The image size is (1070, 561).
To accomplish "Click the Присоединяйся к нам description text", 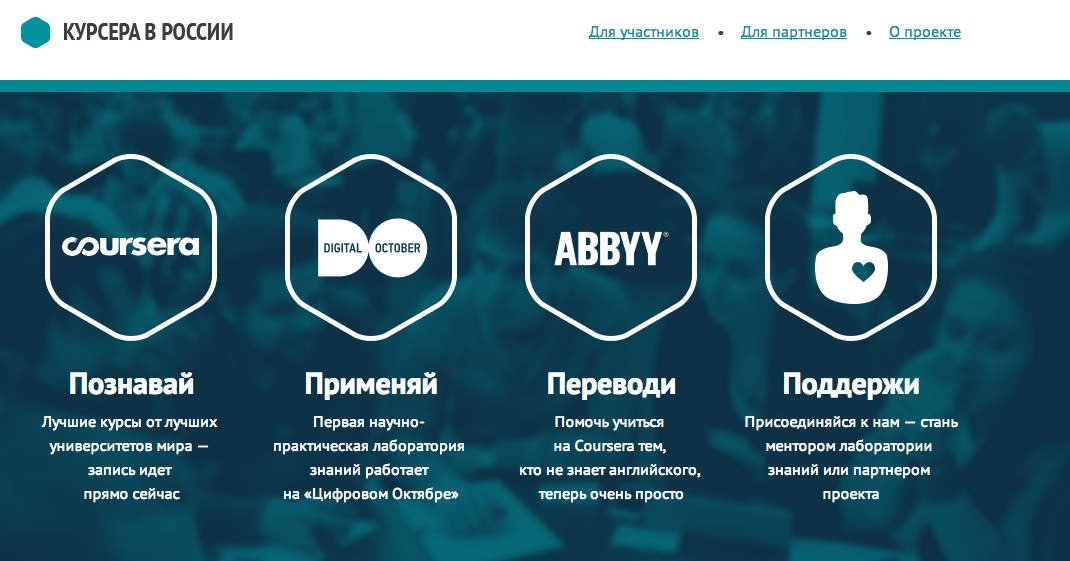I will (851, 458).
